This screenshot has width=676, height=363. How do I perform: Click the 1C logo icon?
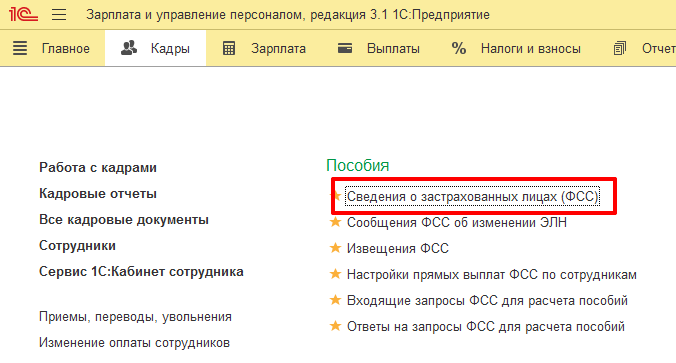(23, 14)
